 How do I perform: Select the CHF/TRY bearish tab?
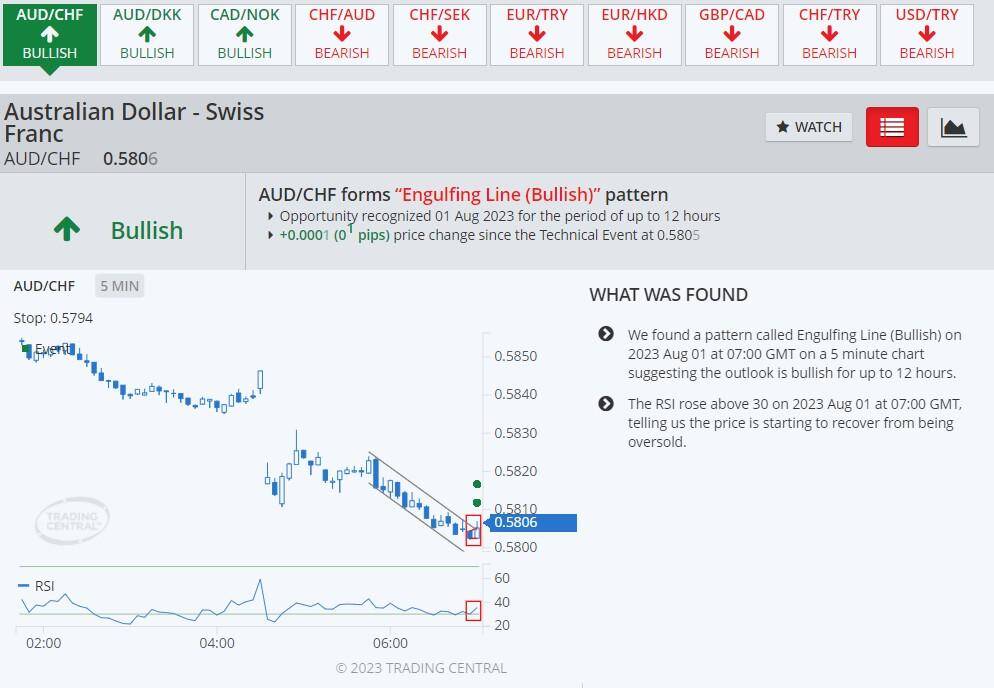point(830,34)
